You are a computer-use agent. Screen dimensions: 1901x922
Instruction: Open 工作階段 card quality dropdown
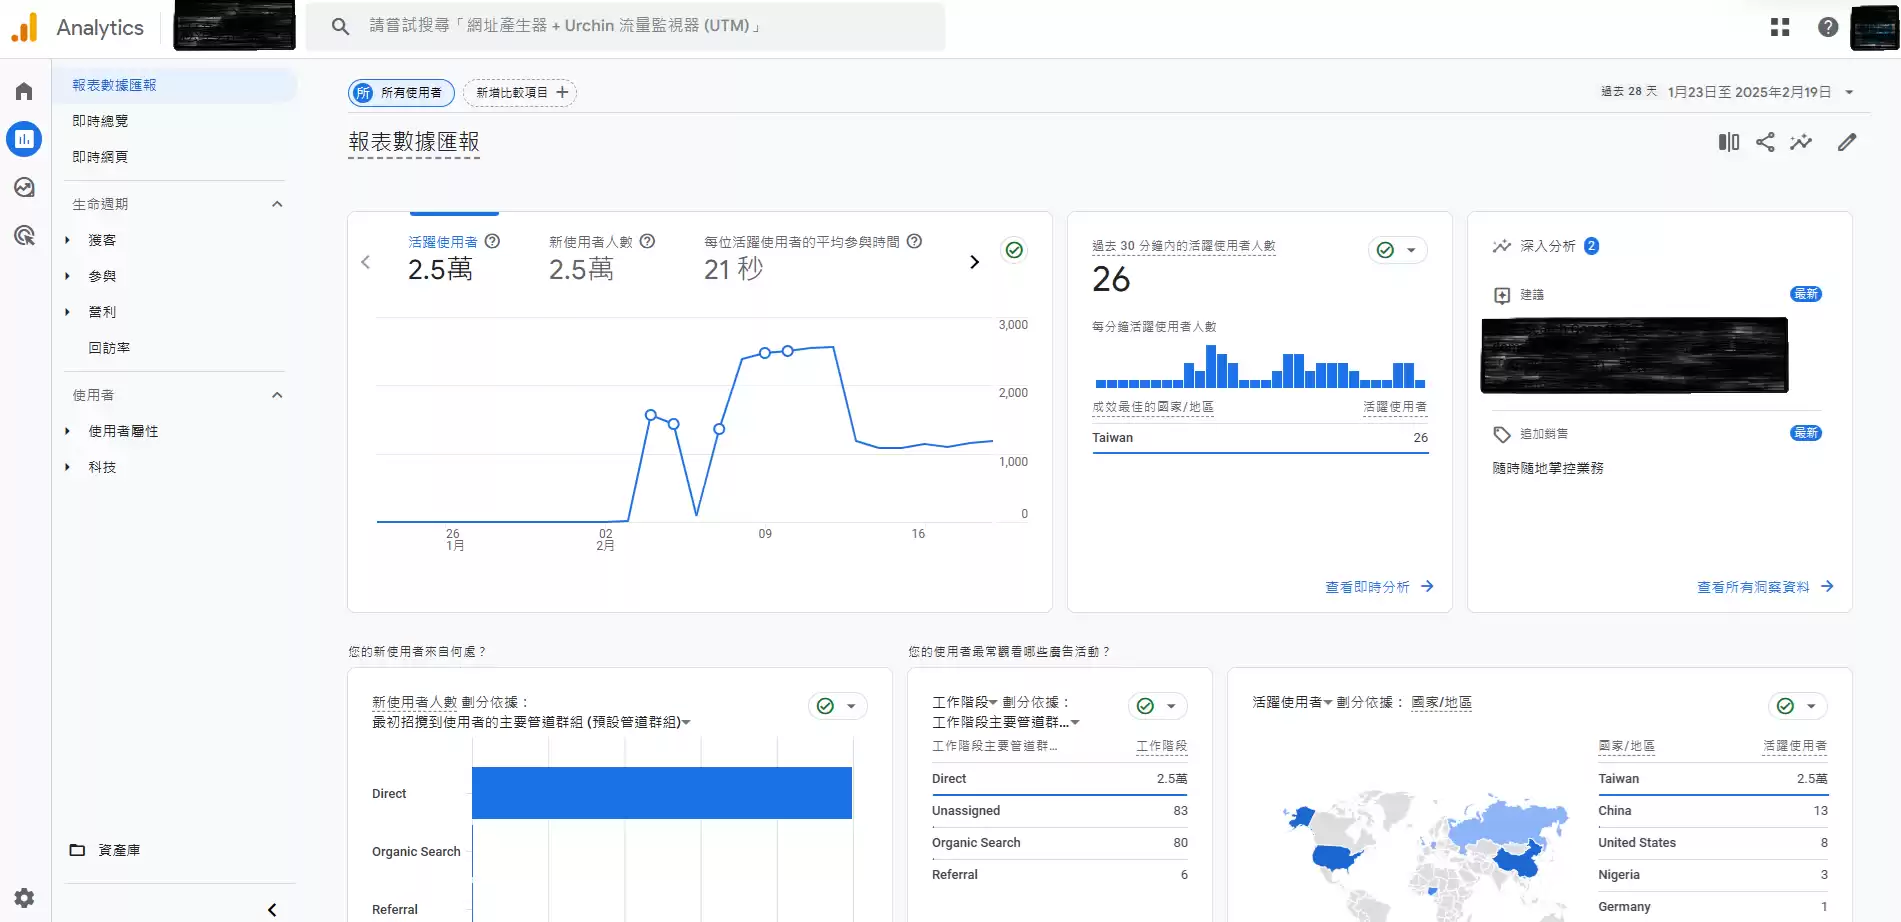[1158, 706]
